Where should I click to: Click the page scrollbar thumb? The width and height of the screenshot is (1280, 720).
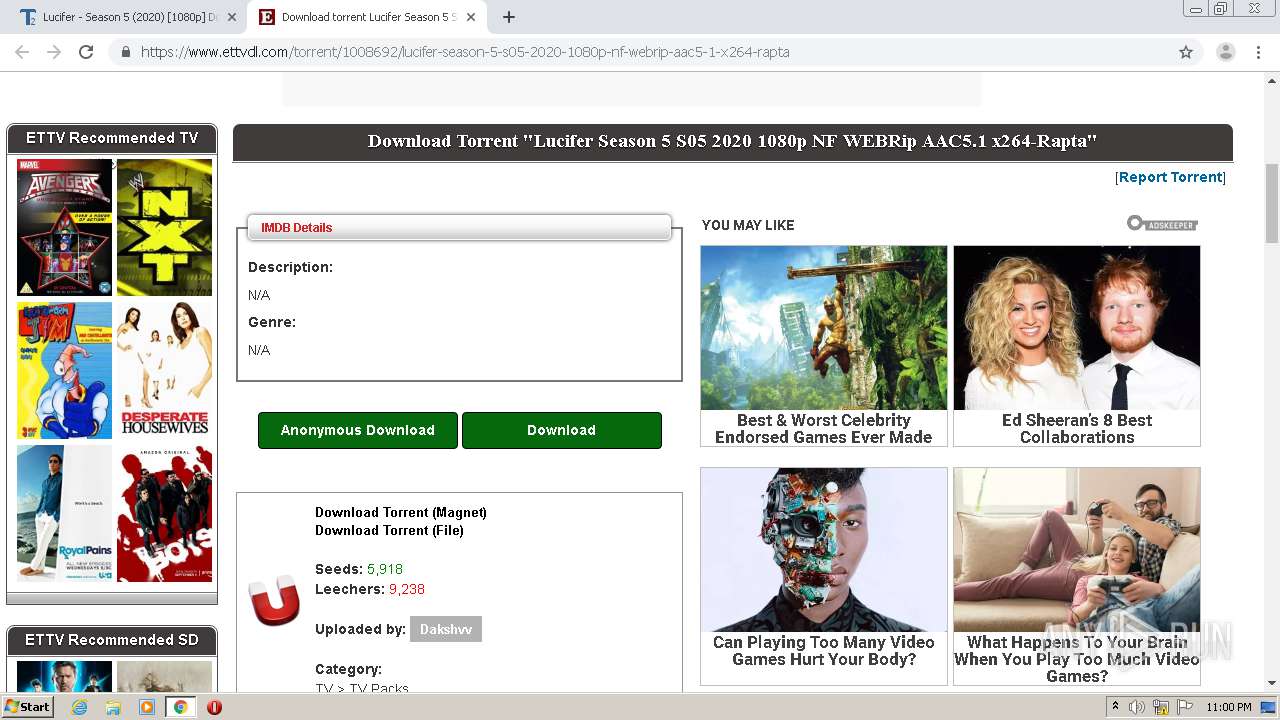pyautogui.click(x=1272, y=203)
